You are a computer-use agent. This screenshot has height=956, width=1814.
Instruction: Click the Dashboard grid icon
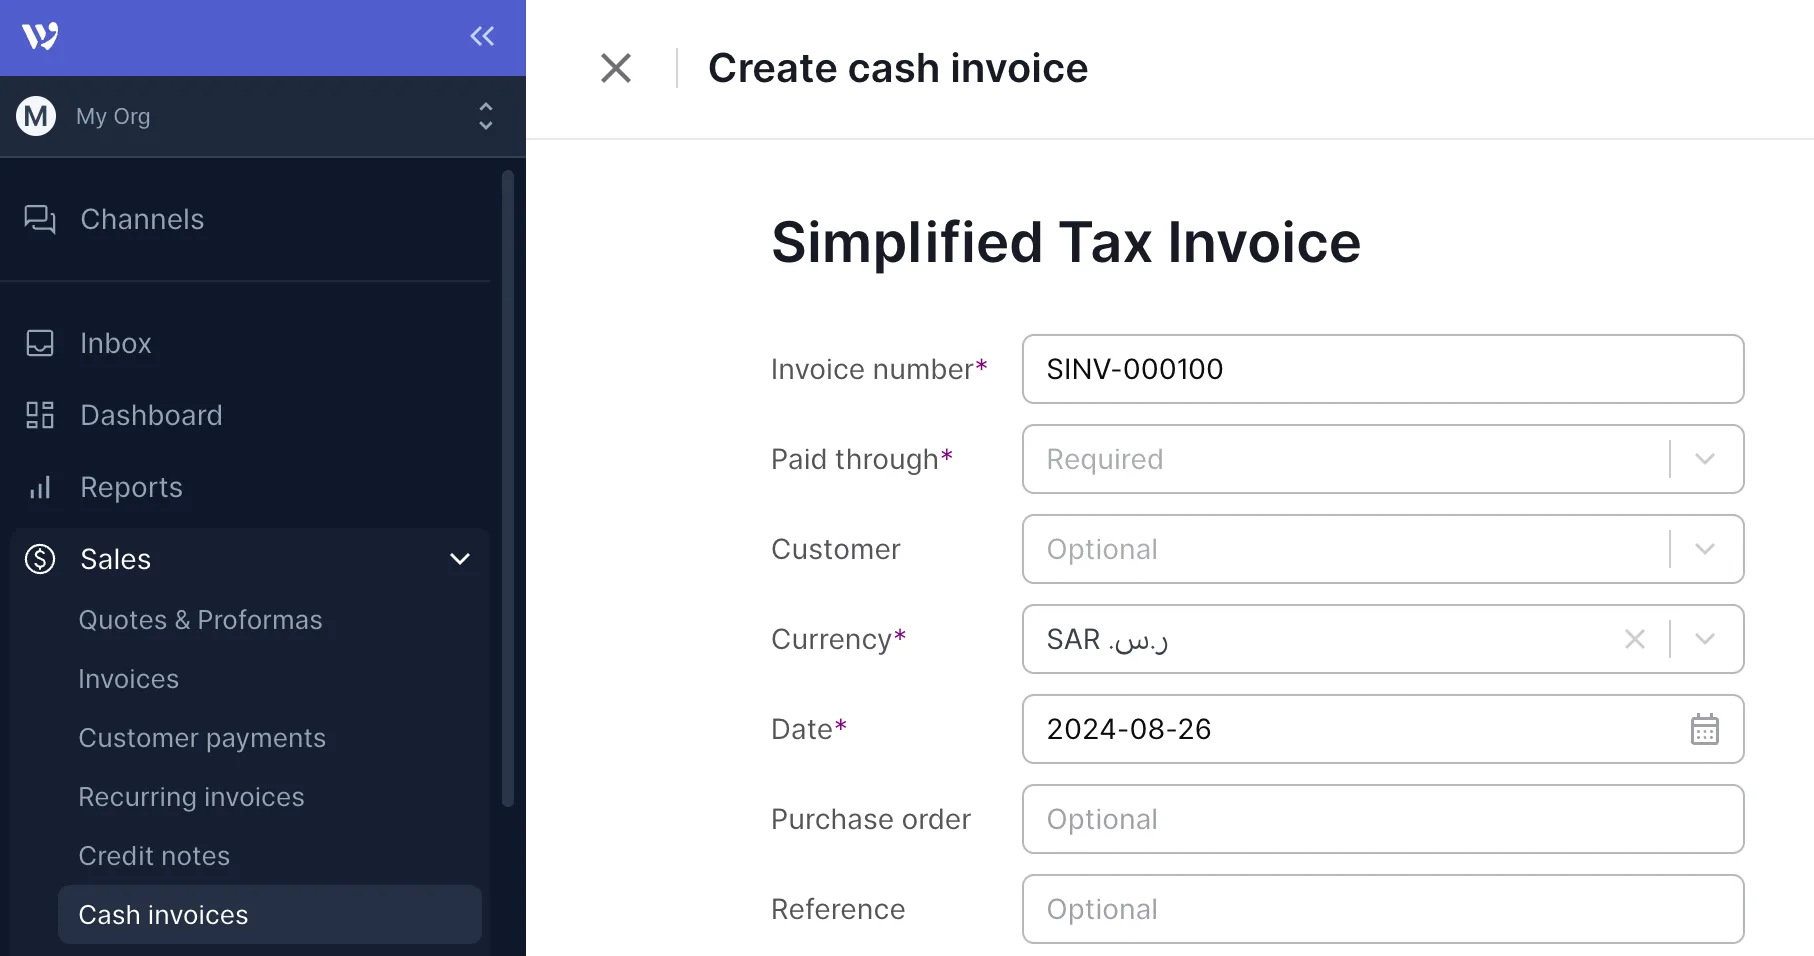click(40, 415)
